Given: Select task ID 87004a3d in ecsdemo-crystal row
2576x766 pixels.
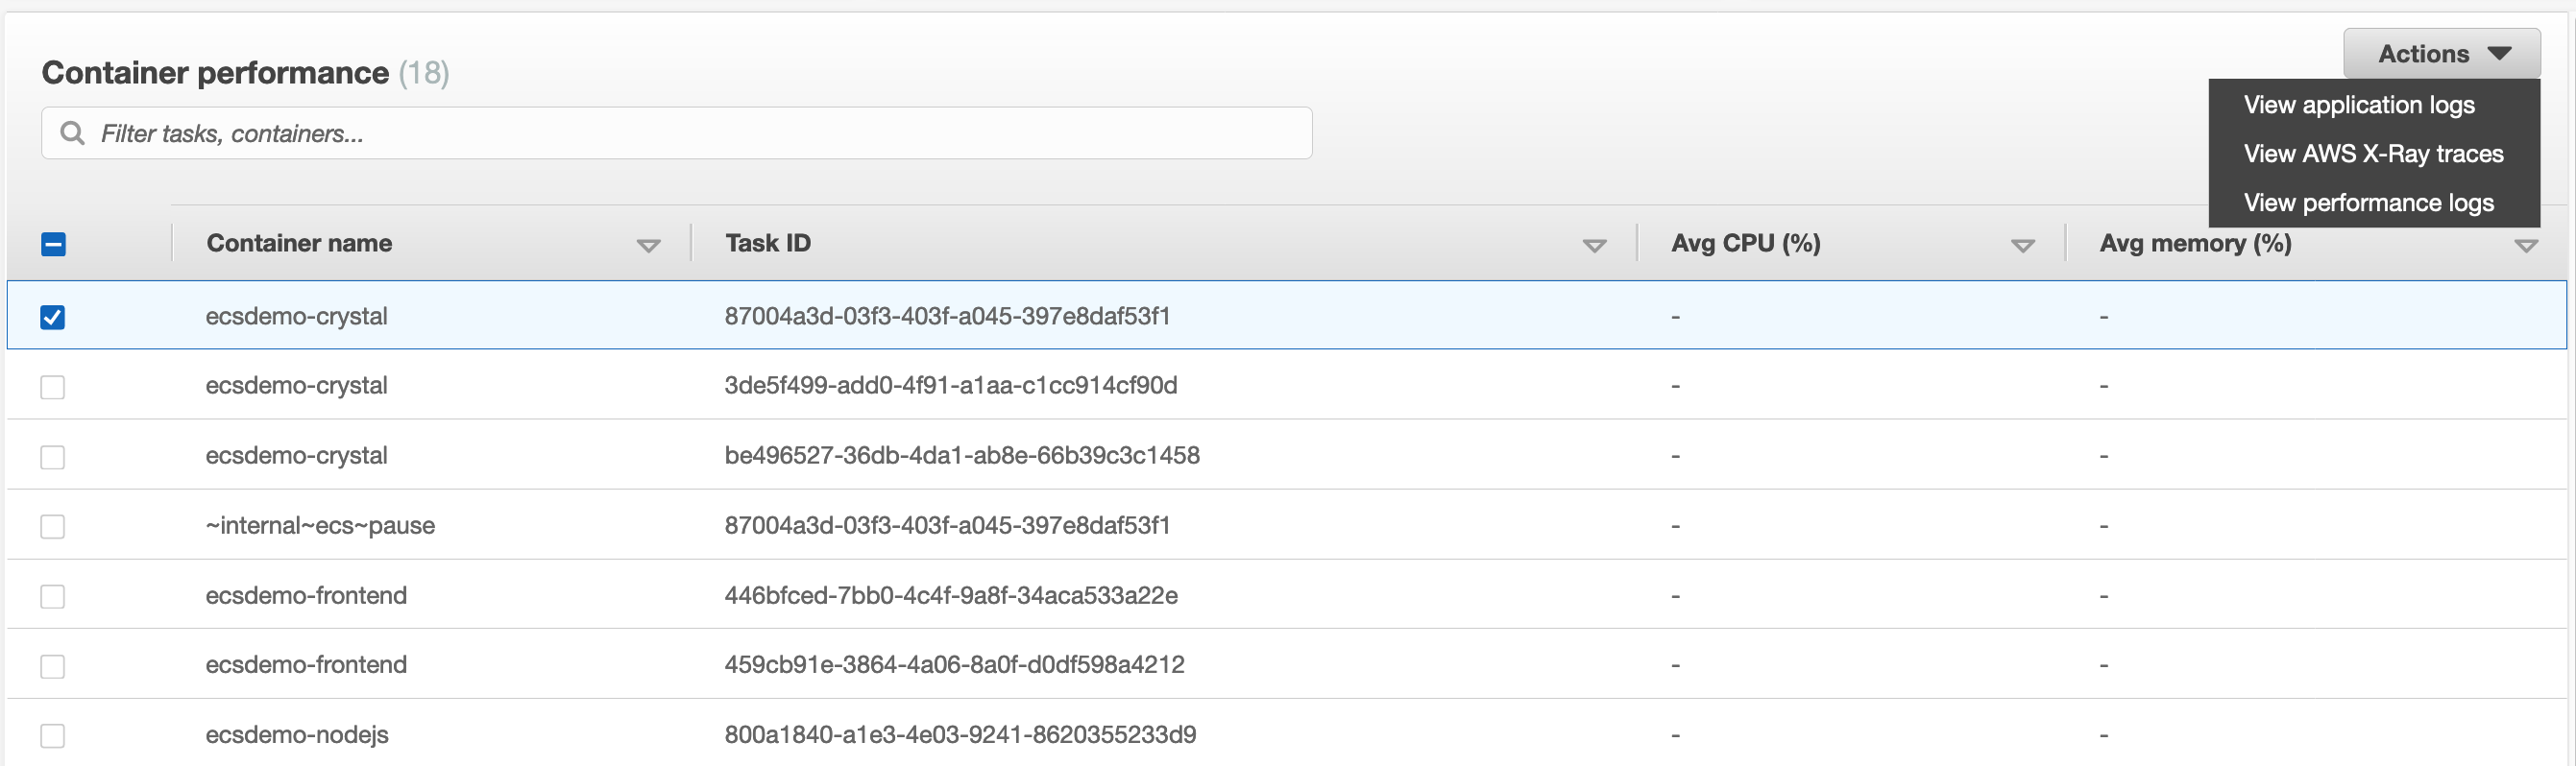Looking at the screenshot, I should coord(947,316).
